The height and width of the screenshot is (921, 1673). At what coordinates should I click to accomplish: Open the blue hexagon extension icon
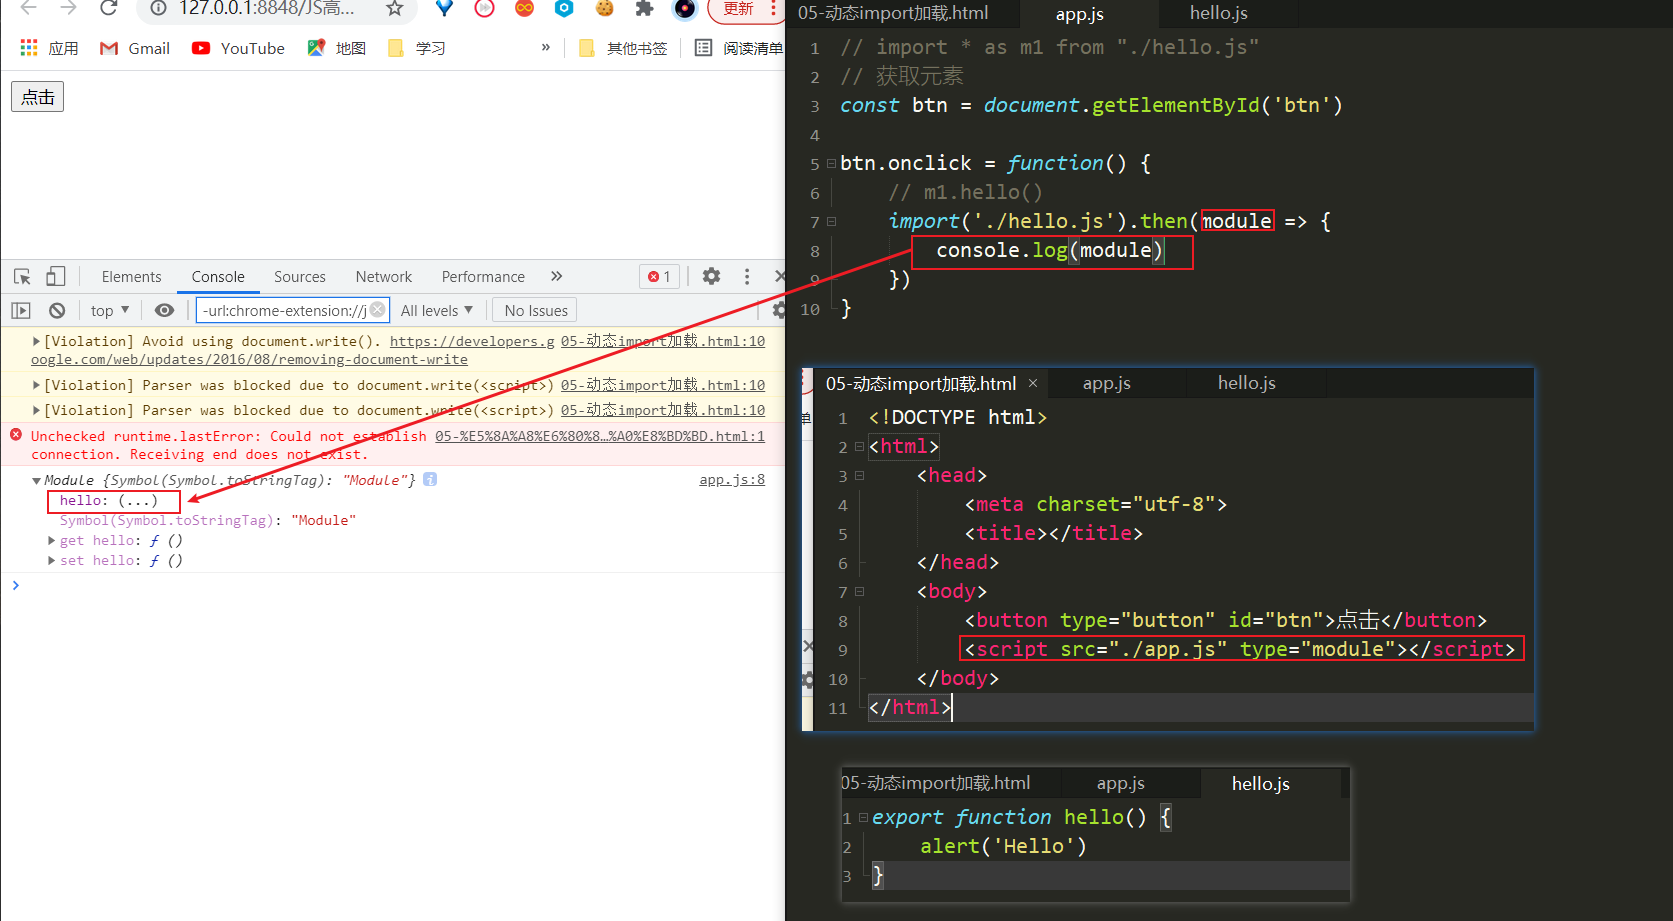click(564, 8)
